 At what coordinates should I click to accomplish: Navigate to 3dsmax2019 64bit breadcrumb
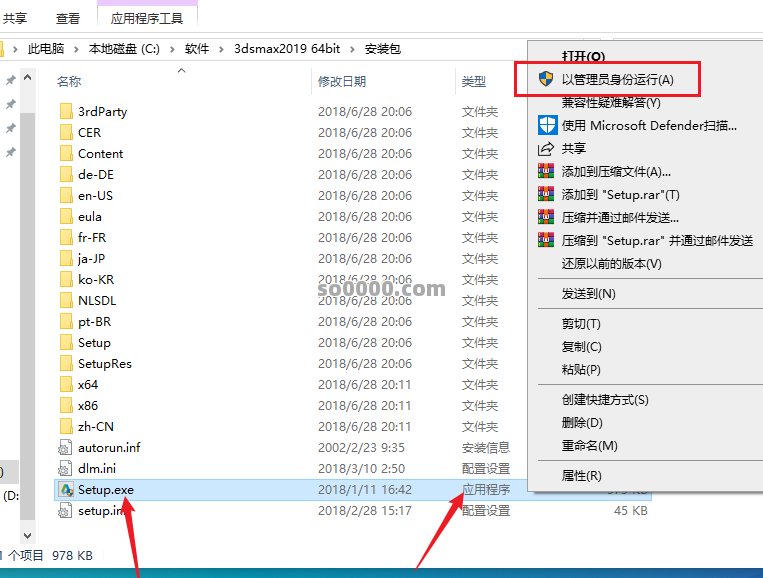pos(287,49)
